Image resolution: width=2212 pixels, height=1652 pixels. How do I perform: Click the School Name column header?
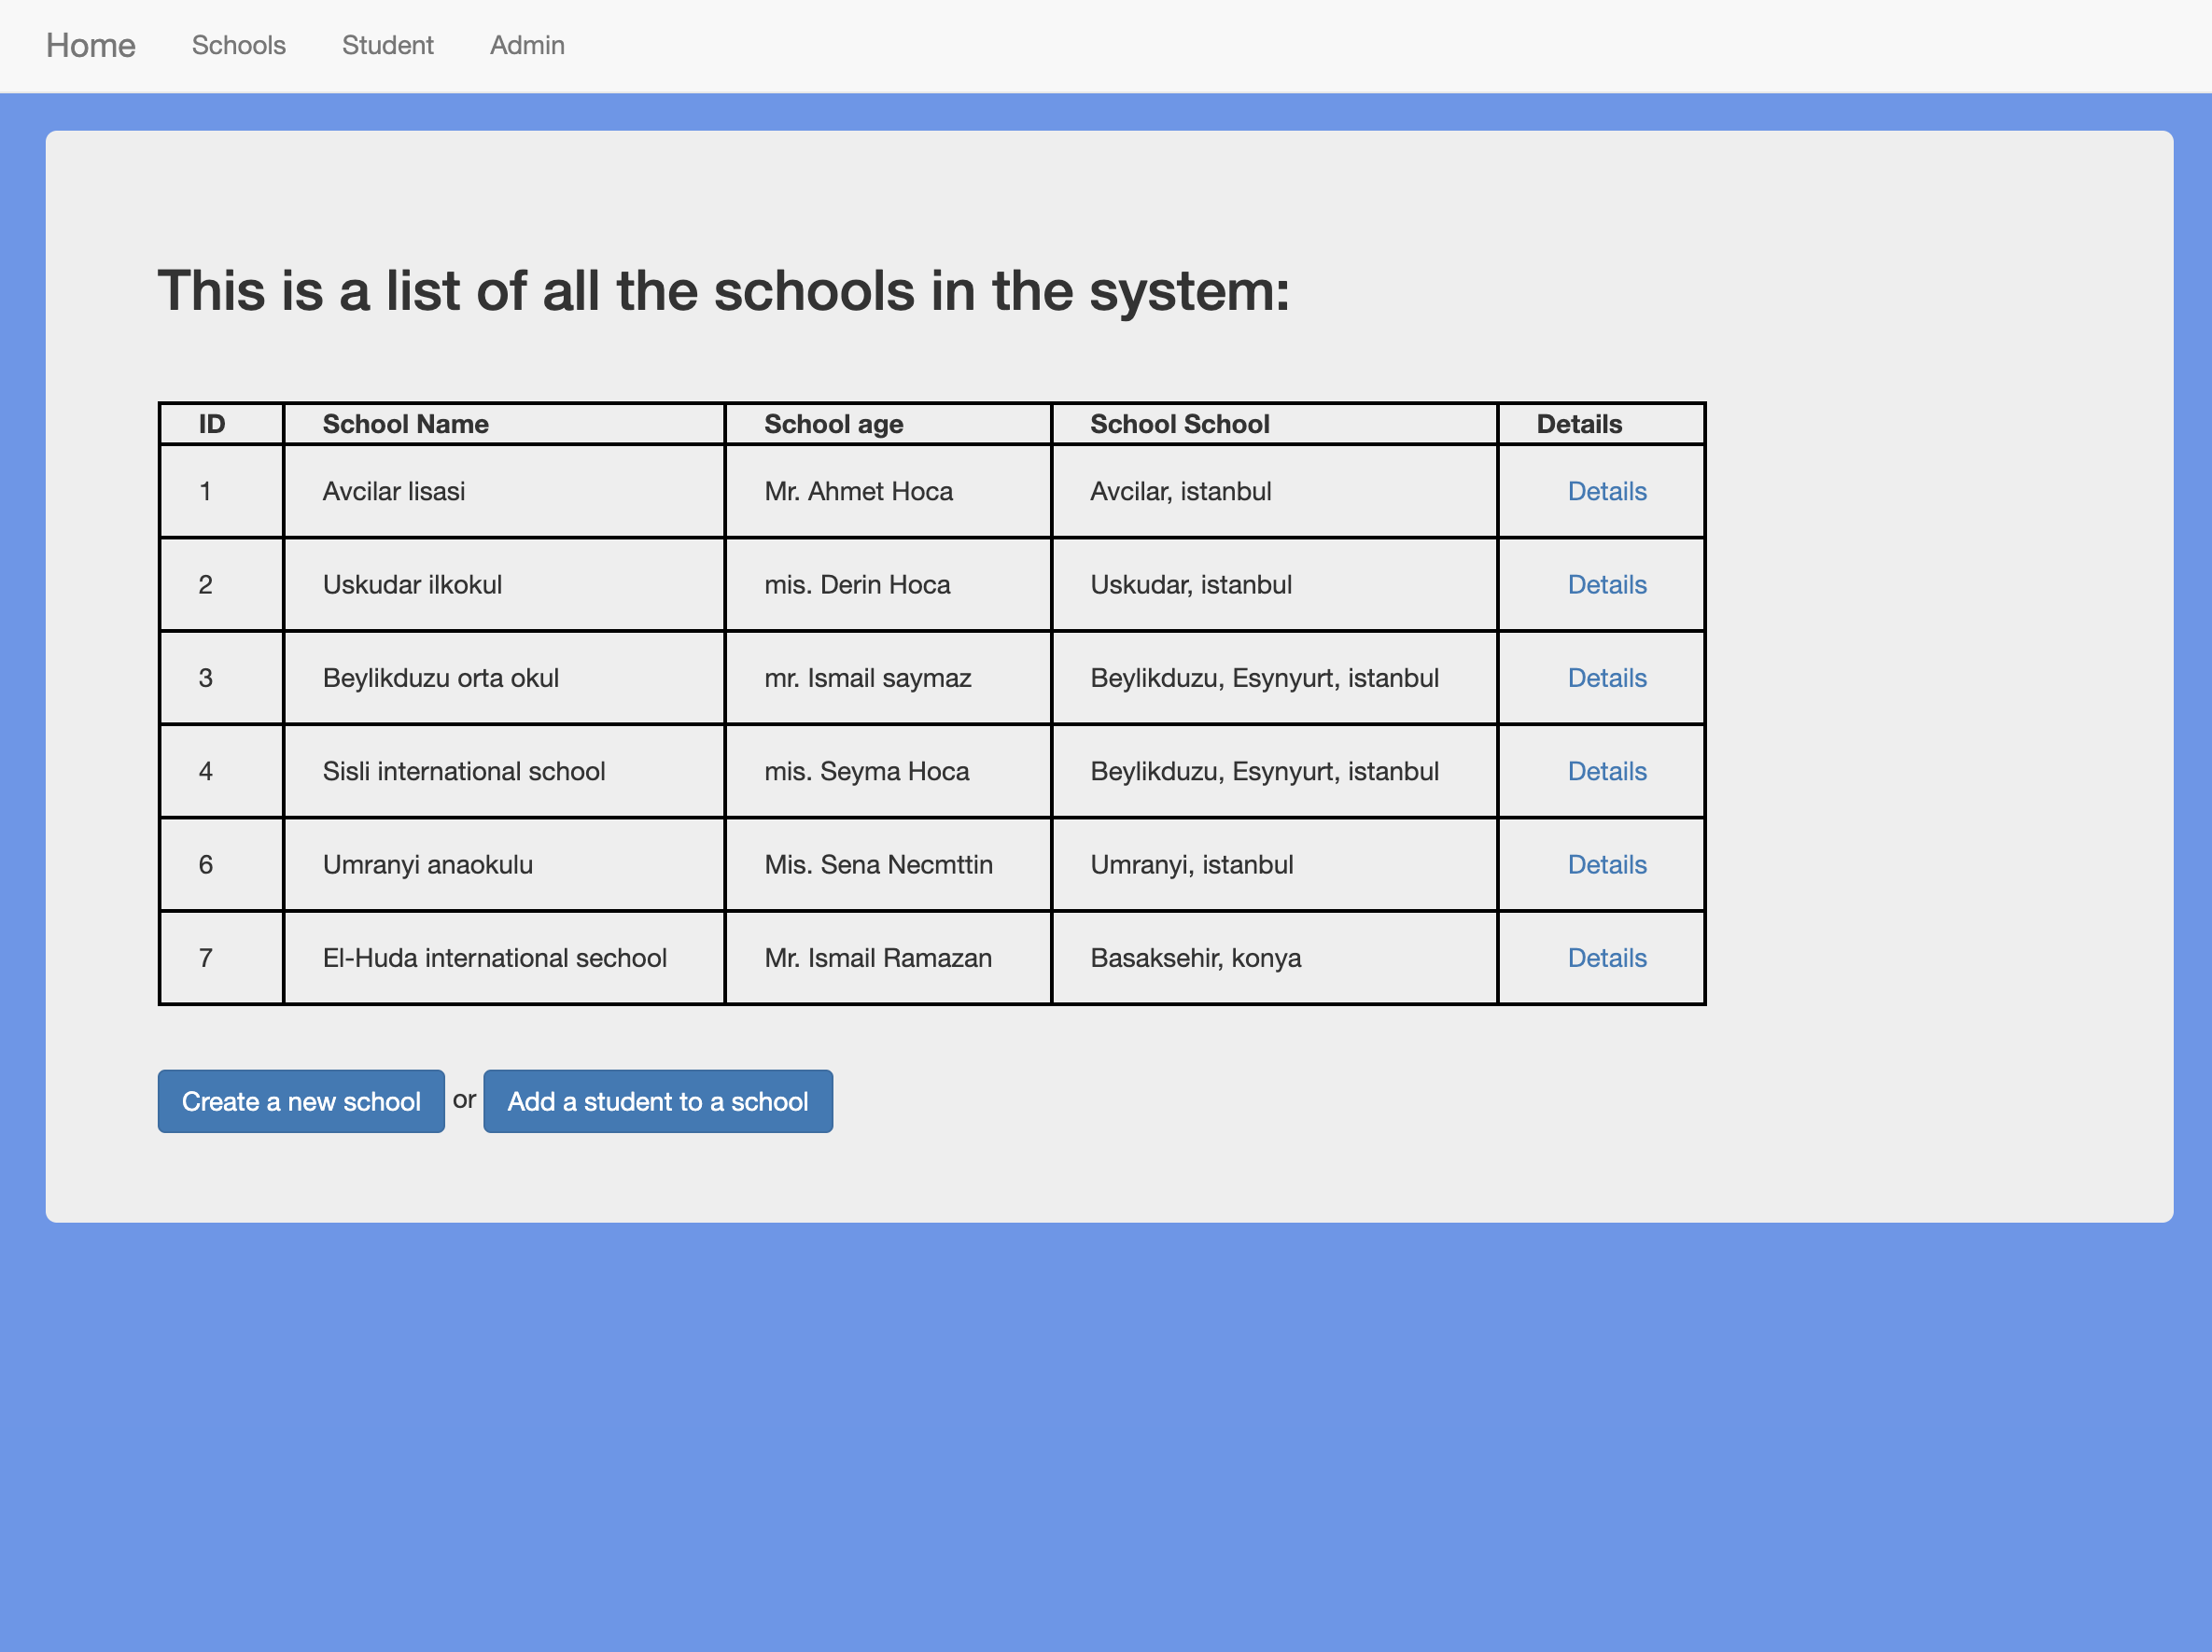pyautogui.click(x=405, y=423)
